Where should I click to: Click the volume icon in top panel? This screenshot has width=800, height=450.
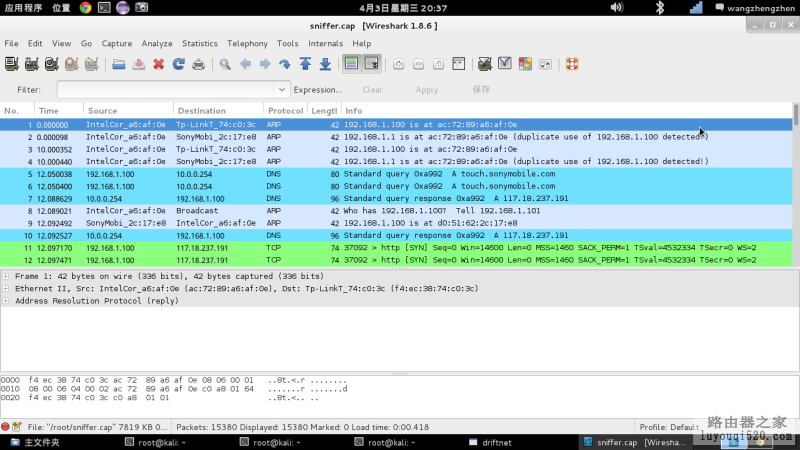pyautogui.click(x=617, y=8)
